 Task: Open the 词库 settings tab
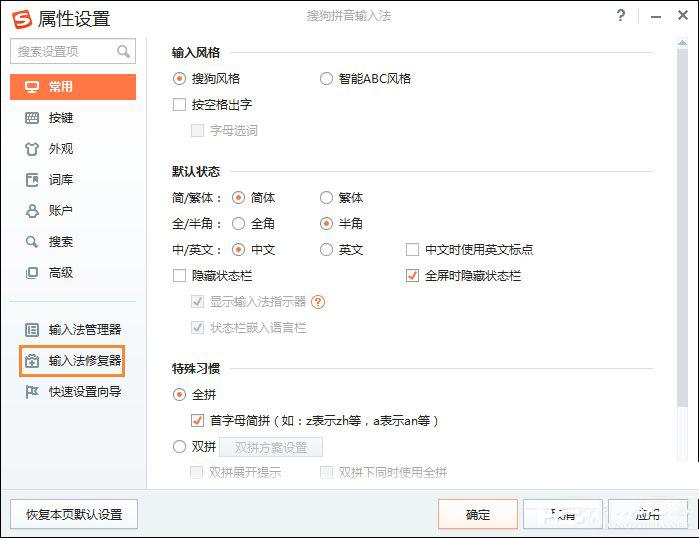tap(73, 180)
